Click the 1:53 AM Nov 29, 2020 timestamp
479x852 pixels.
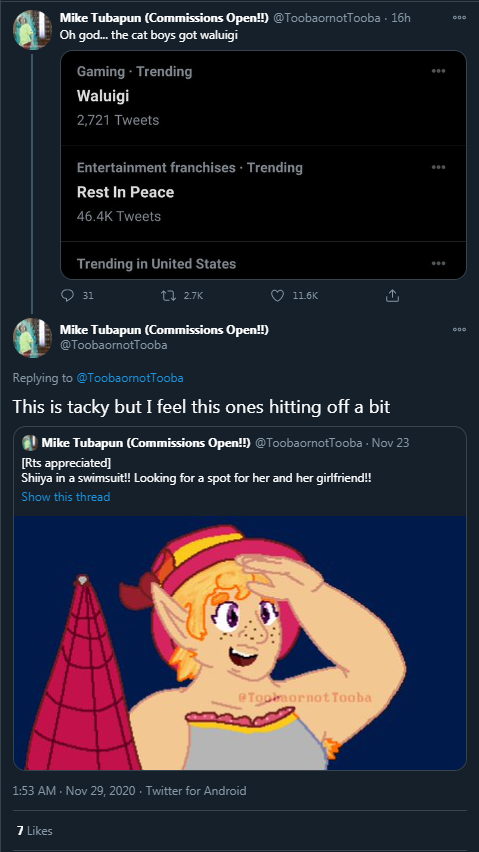(75, 791)
